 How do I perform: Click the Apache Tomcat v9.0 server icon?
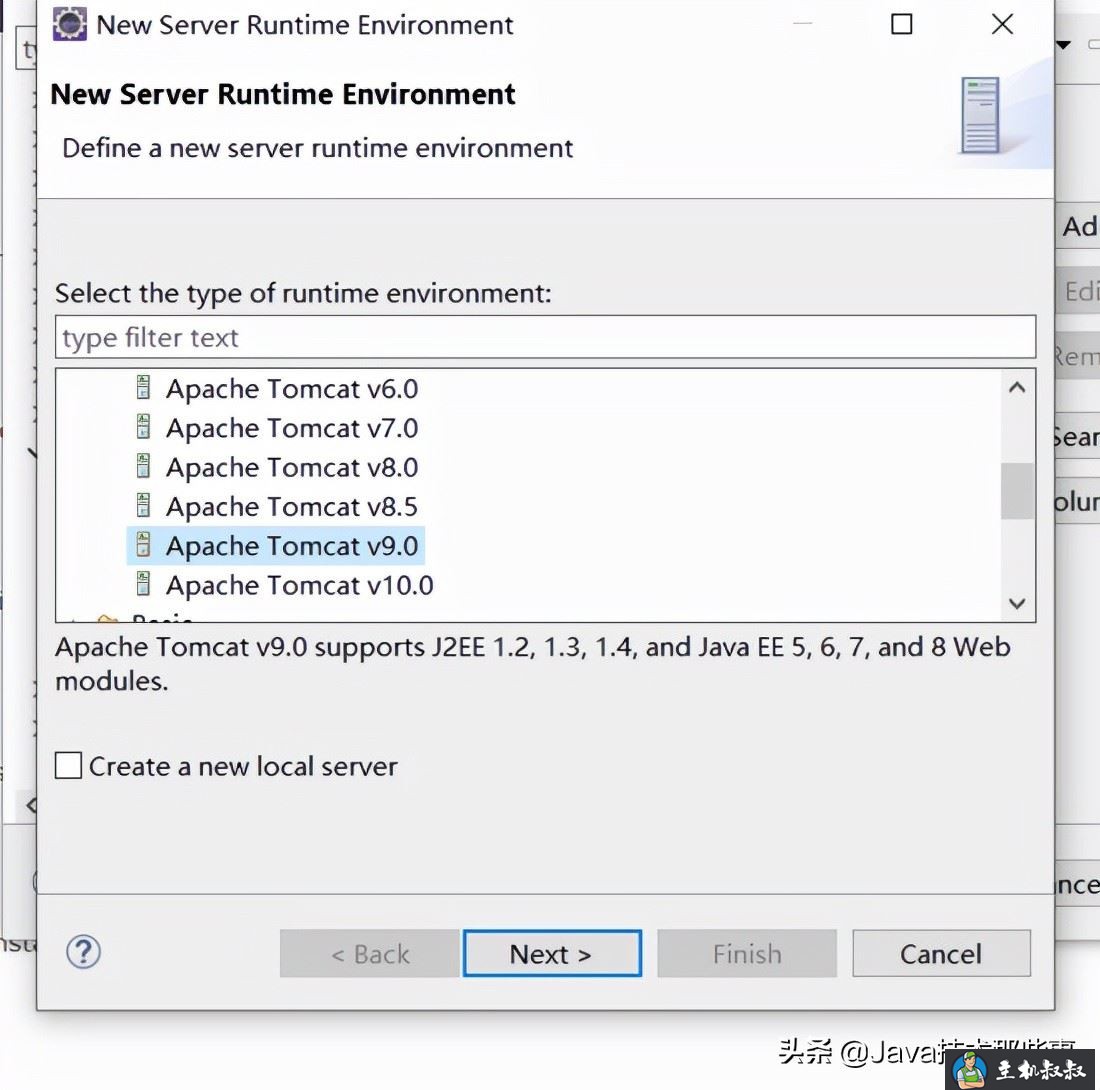143,545
